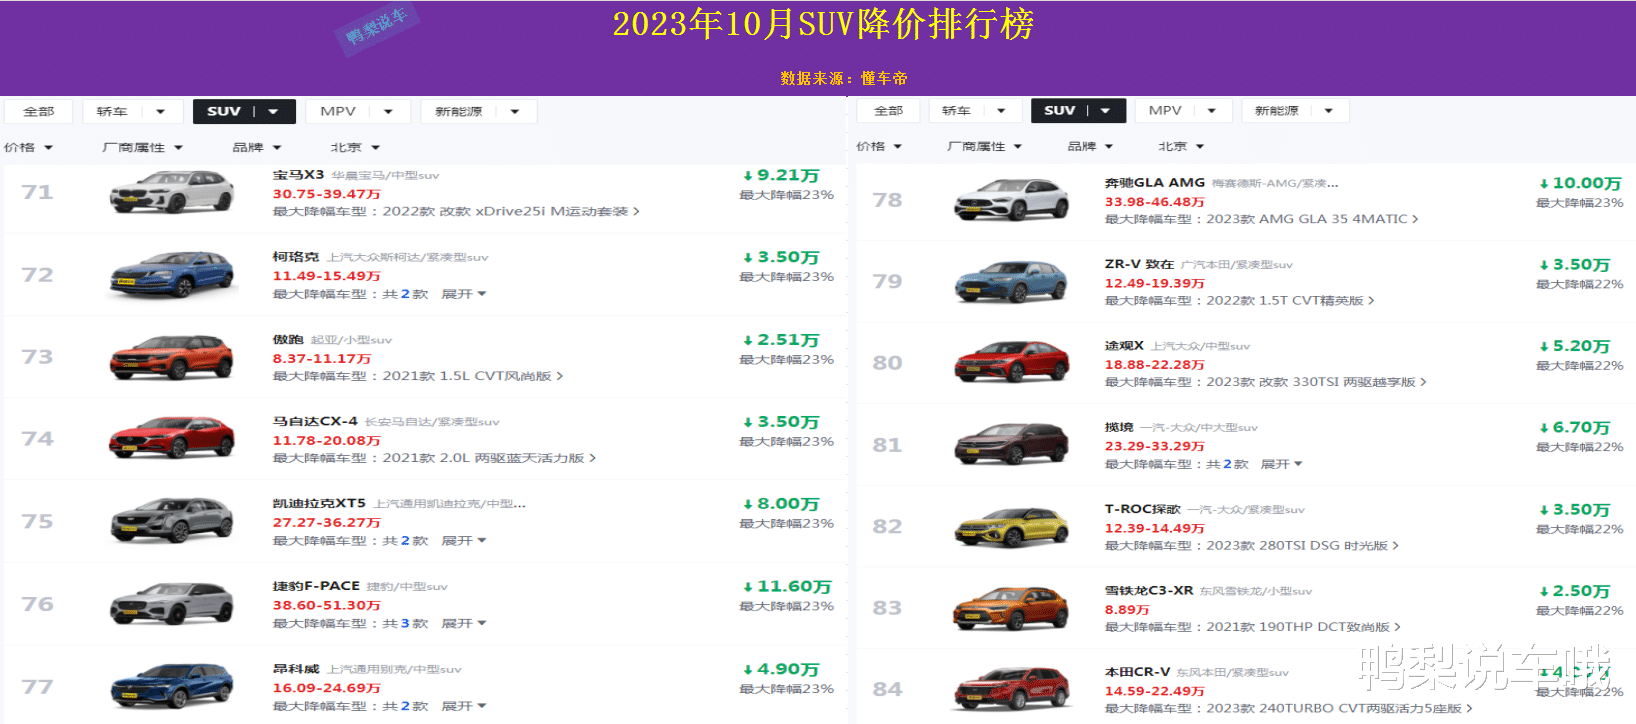Click the 昂科威 car thumbnail
The image size is (1636, 724).
171,686
